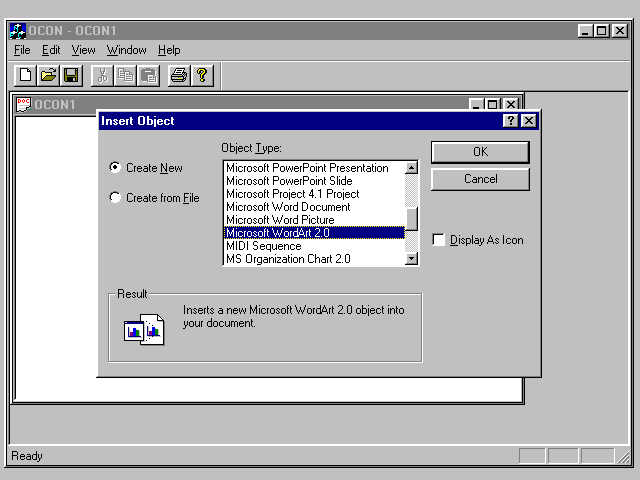Choose Microsoft Word Document from the list
The width and height of the screenshot is (640, 480).
(x=279, y=207)
